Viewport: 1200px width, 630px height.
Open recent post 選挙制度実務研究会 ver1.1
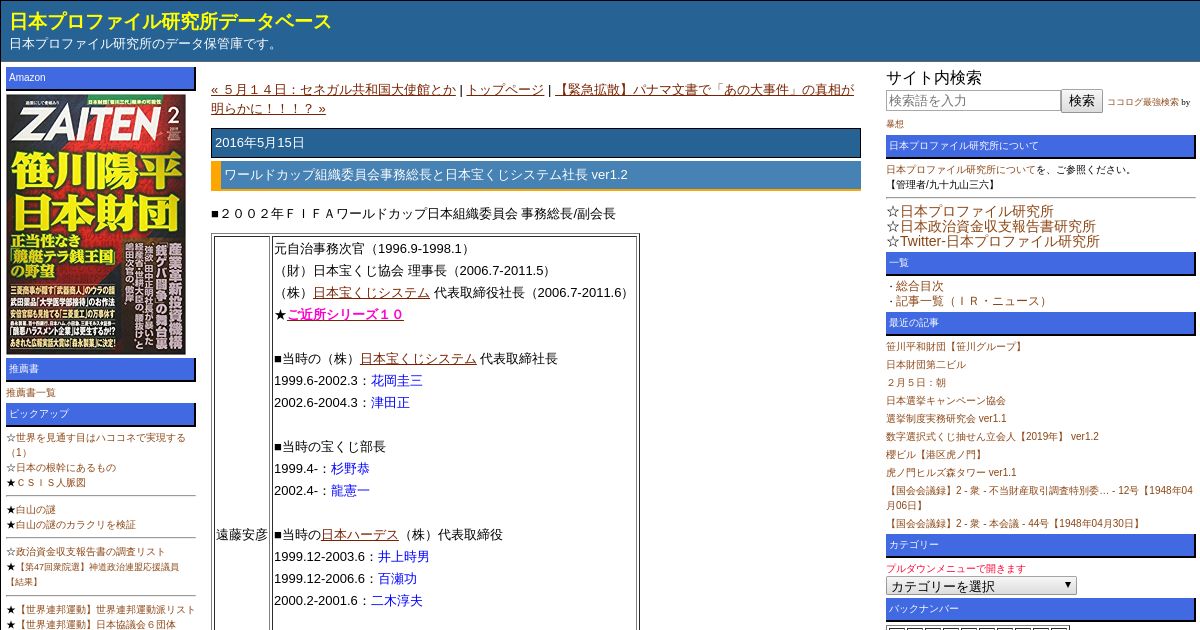tap(946, 419)
